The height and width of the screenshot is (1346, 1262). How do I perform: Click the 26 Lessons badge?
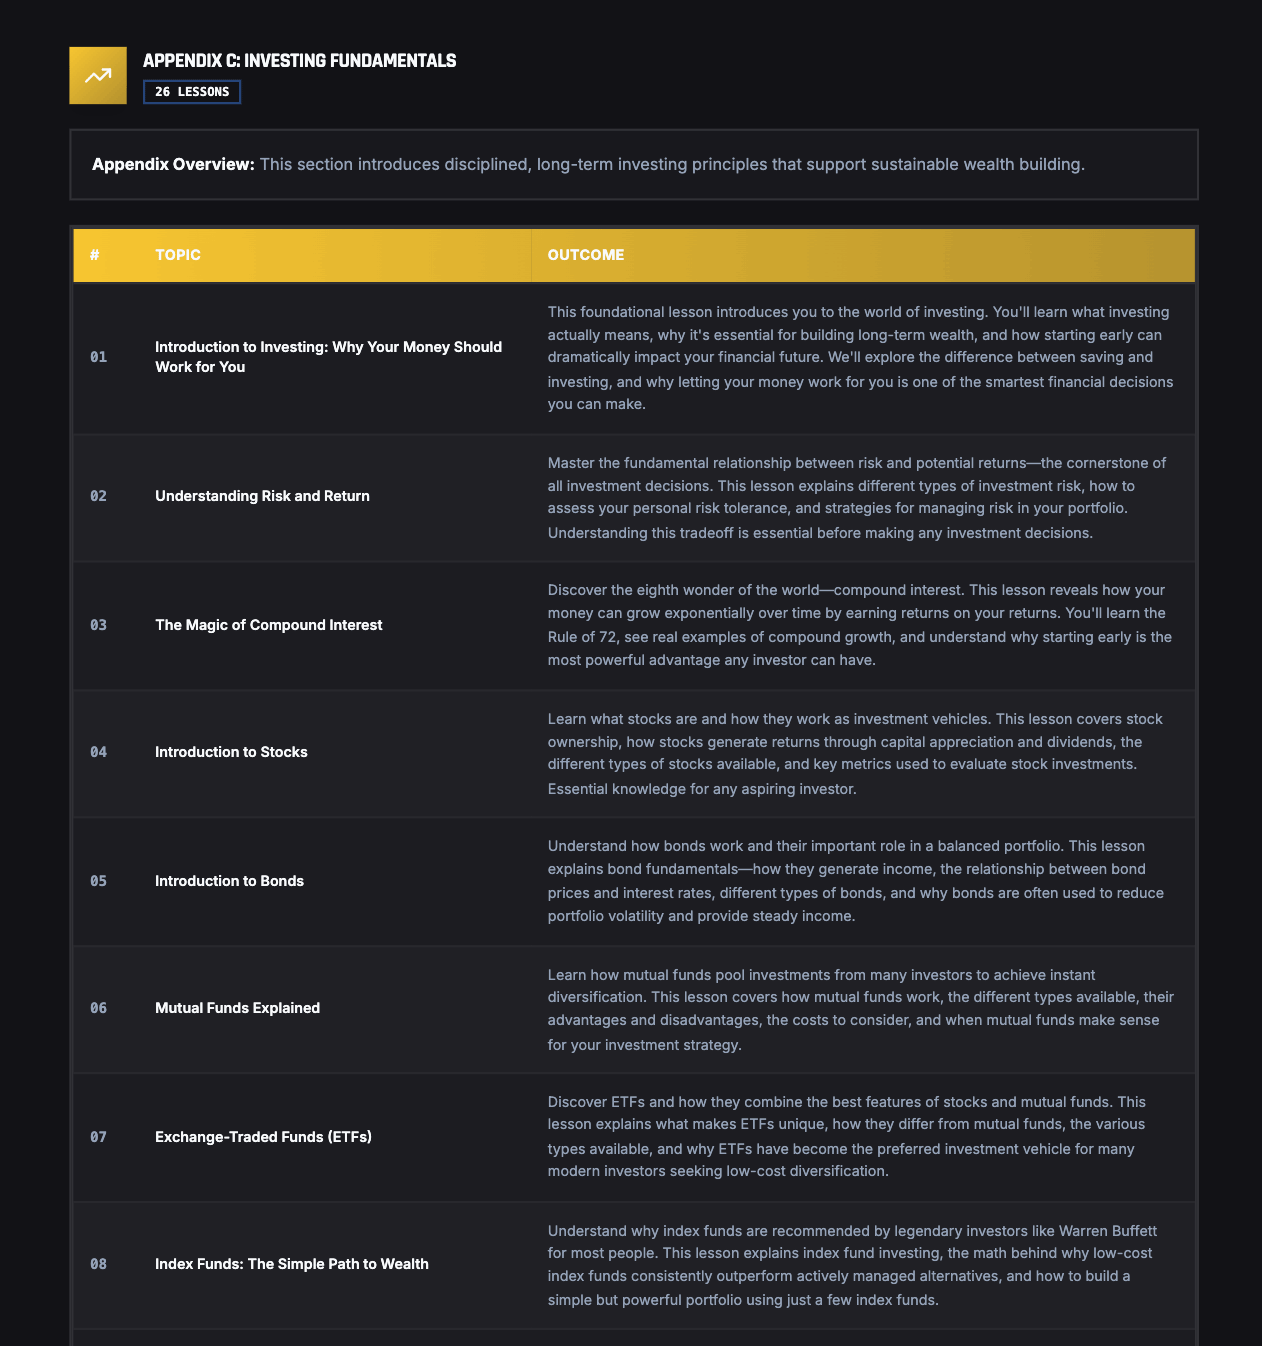click(x=192, y=92)
